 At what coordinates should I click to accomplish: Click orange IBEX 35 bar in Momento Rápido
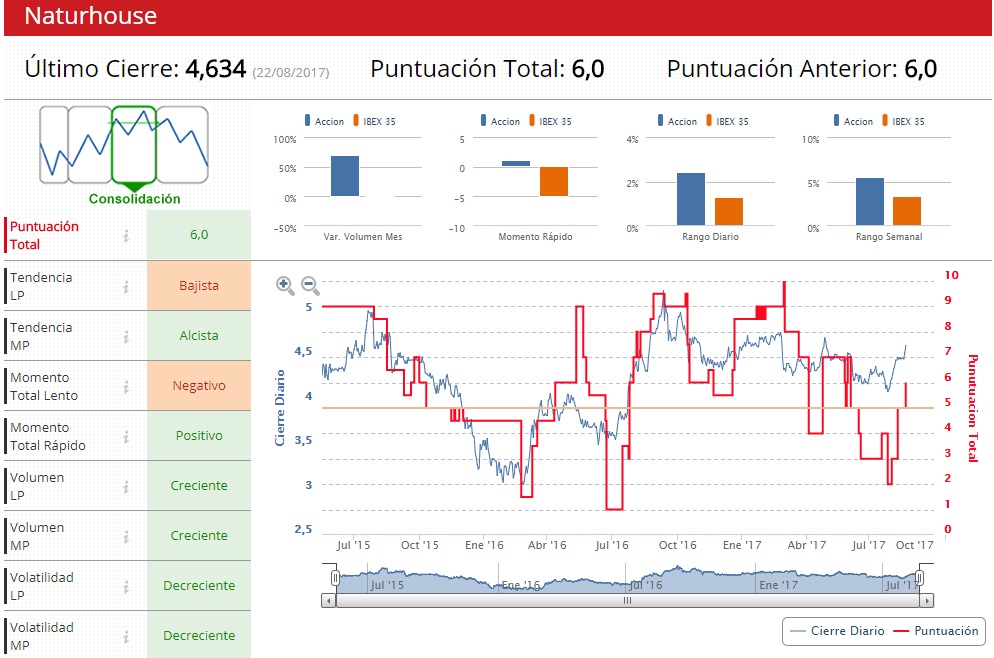pyautogui.click(x=554, y=182)
